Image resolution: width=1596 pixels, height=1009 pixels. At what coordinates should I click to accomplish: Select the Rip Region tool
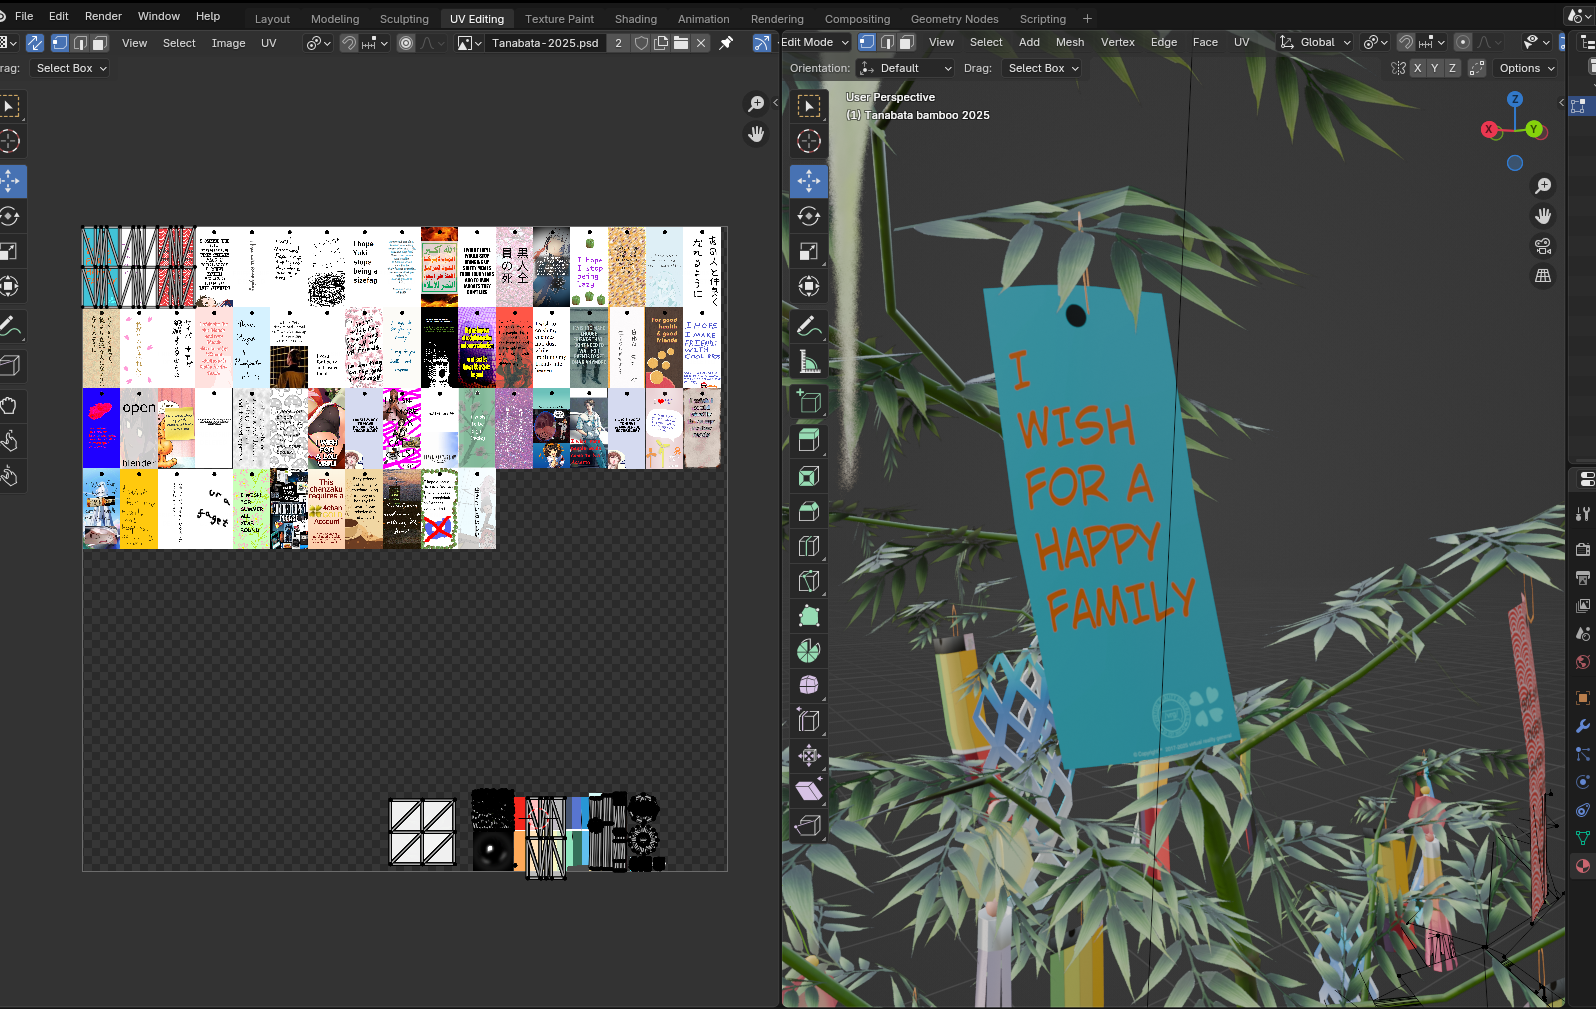coord(809,825)
